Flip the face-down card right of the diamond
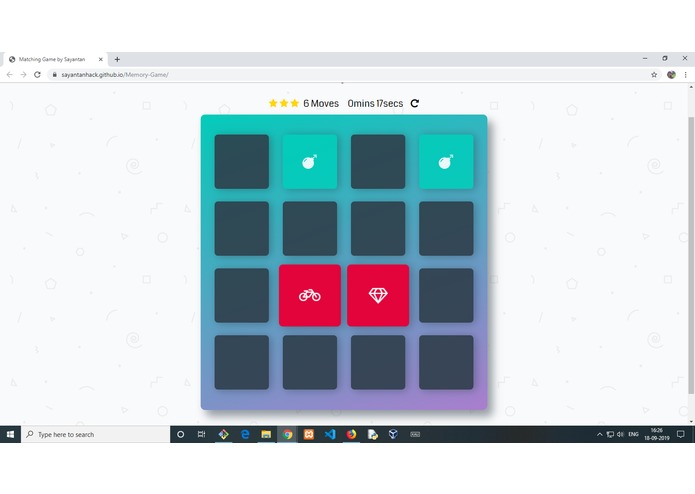 (x=446, y=296)
